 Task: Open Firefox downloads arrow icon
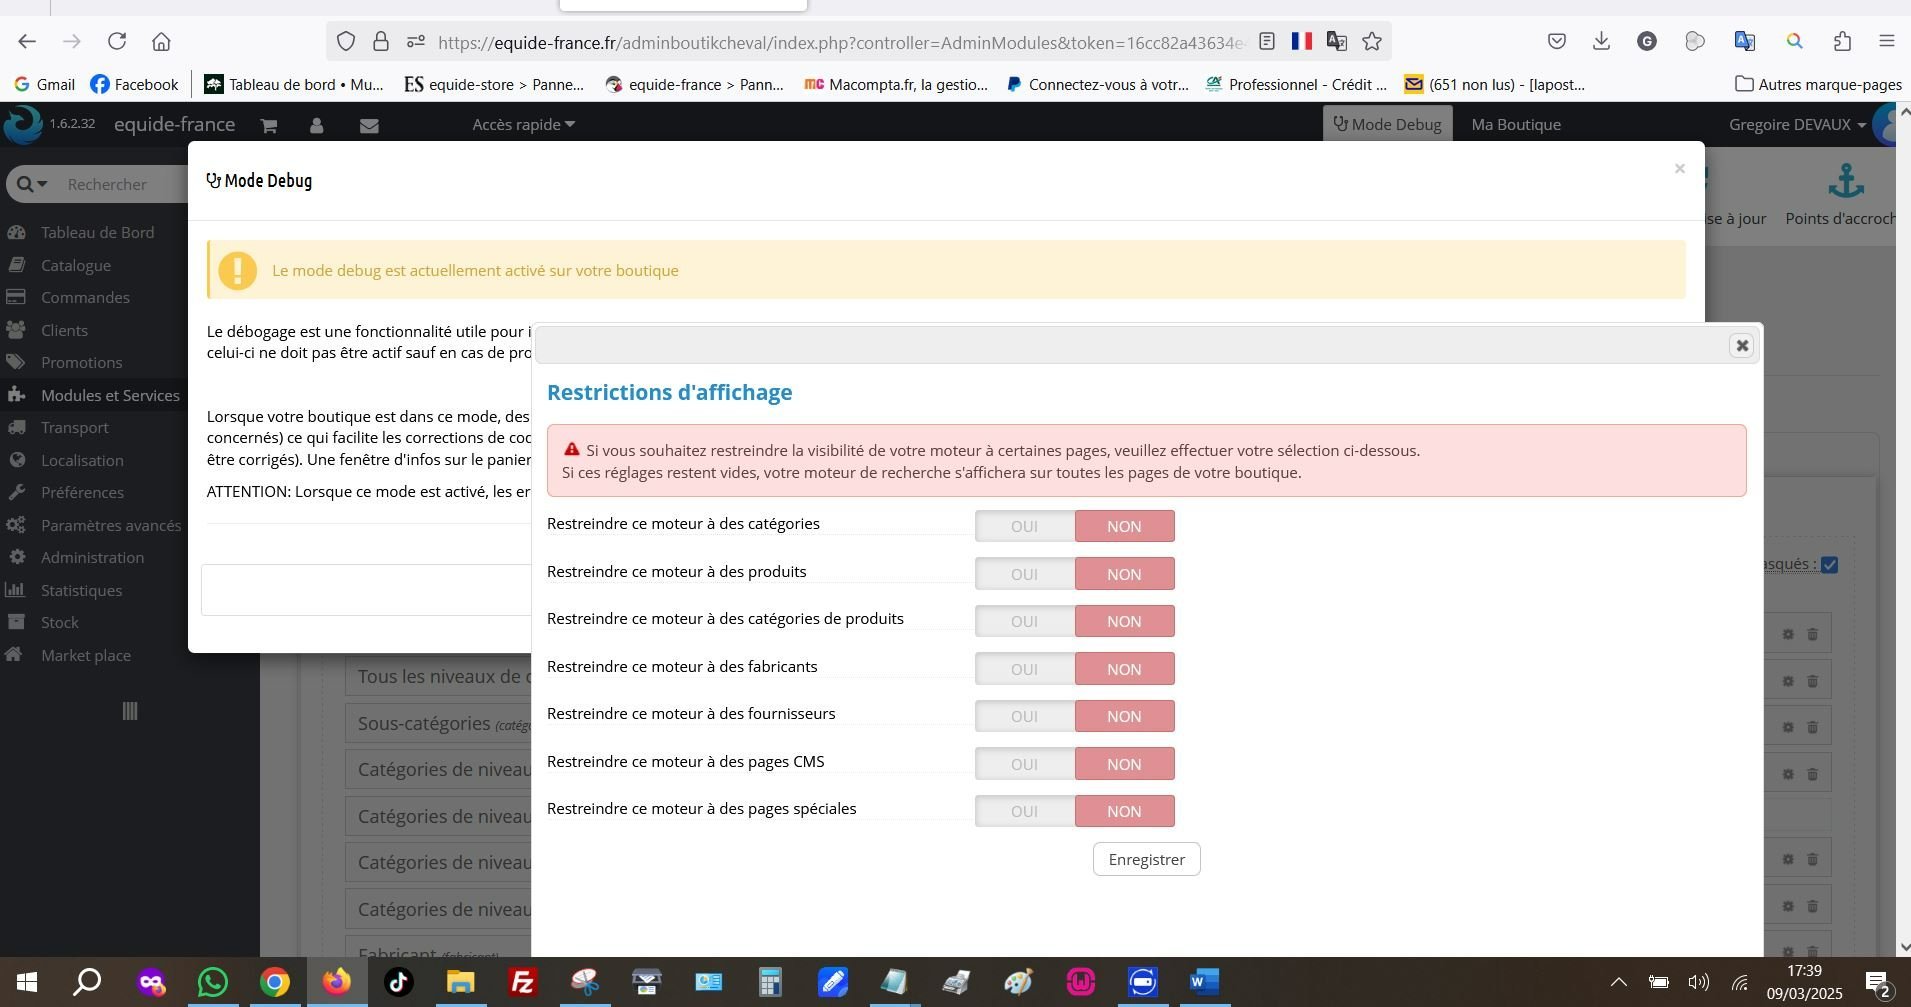click(1601, 41)
